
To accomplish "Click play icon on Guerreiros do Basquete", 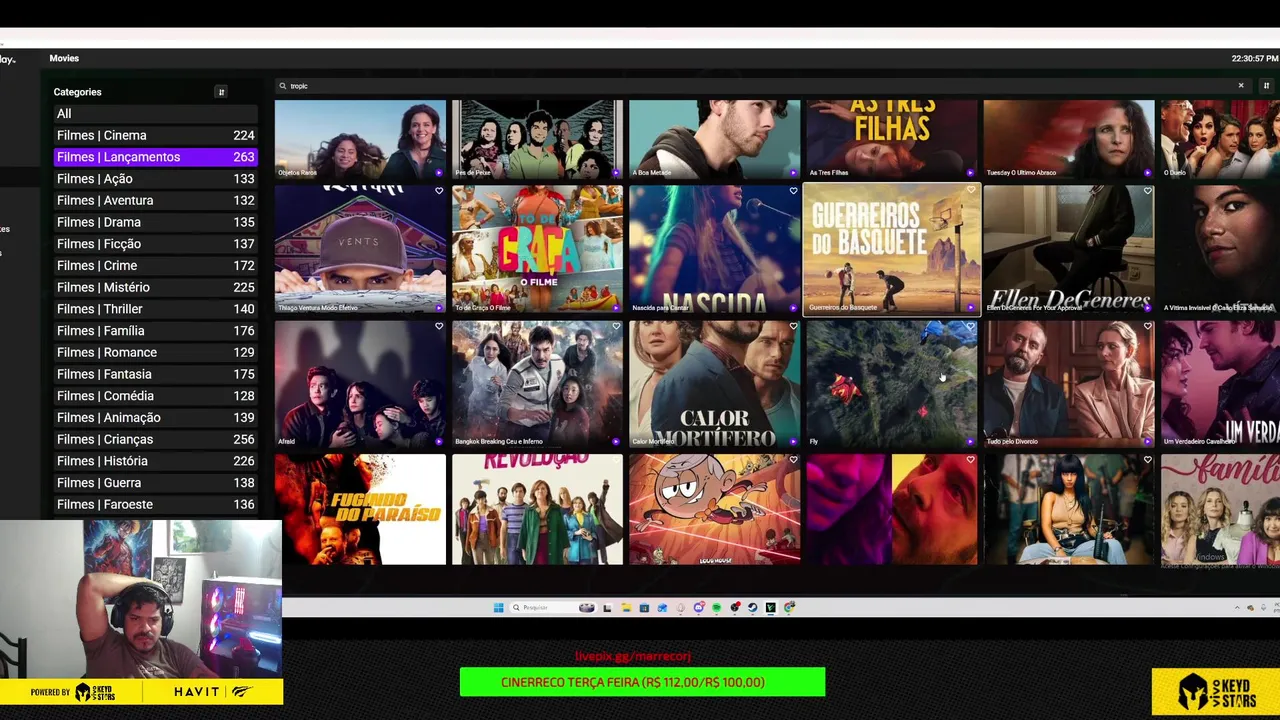I will (969, 307).
